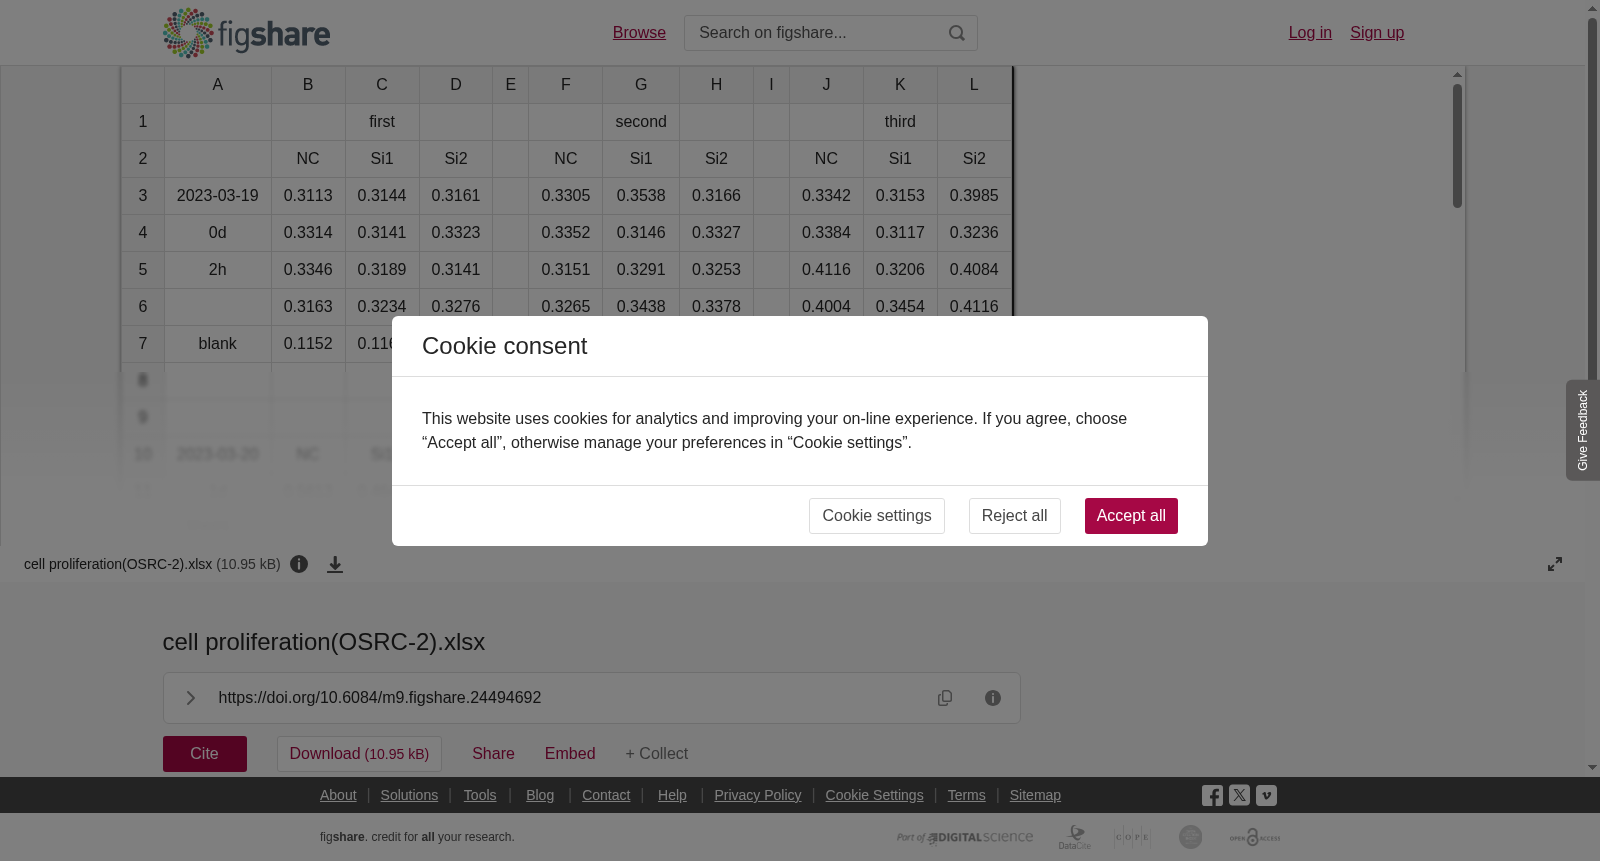The height and width of the screenshot is (861, 1600).
Task: Open the Help footer link
Action: pos(672,795)
